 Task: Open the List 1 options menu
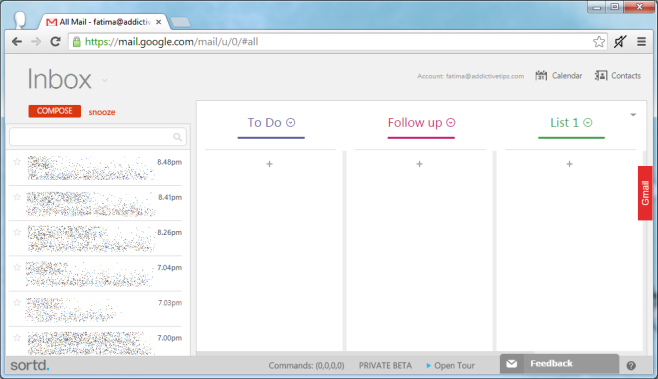tap(588, 122)
